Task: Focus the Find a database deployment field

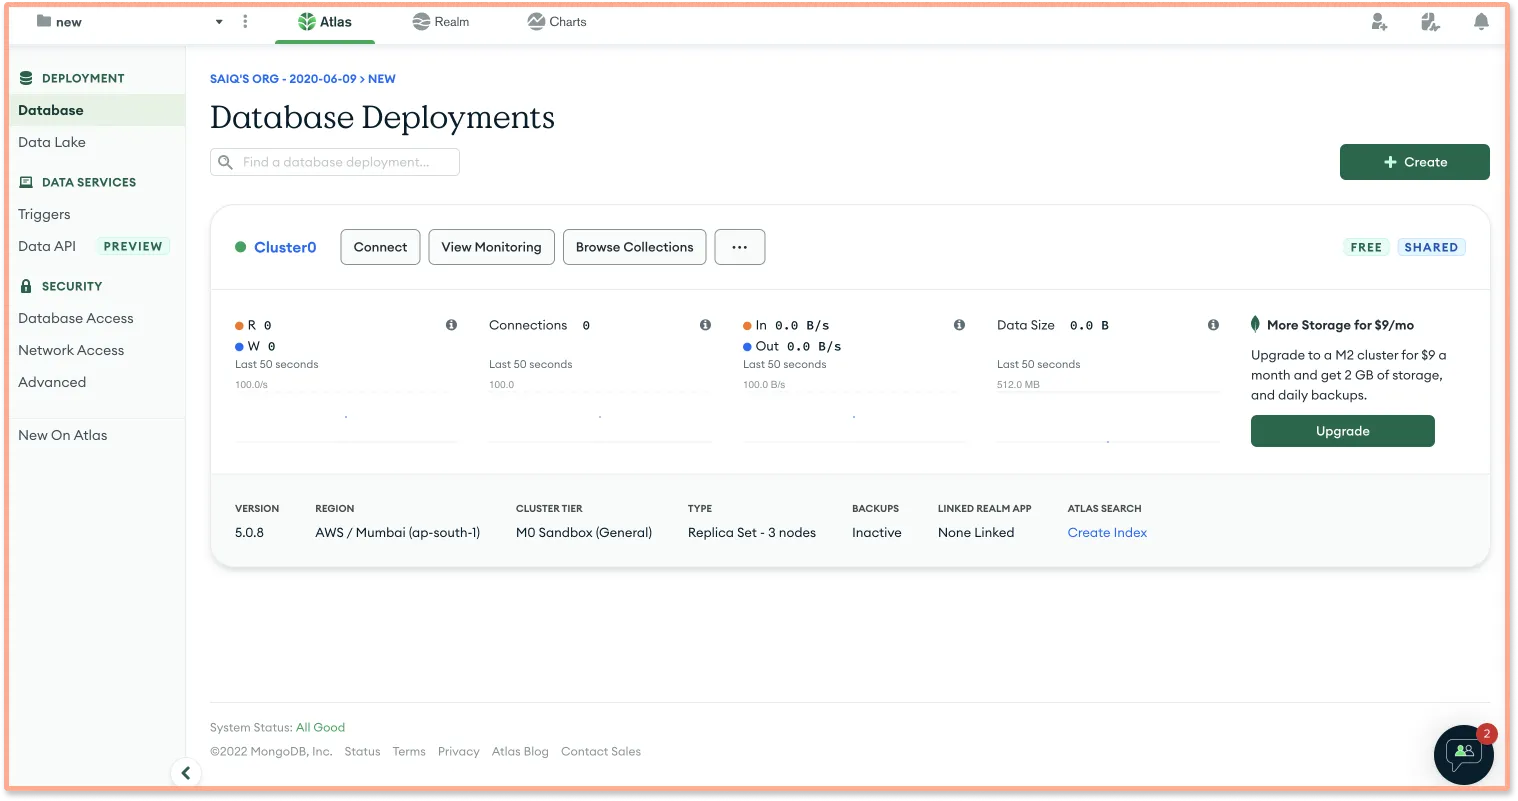Action: [x=335, y=162]
